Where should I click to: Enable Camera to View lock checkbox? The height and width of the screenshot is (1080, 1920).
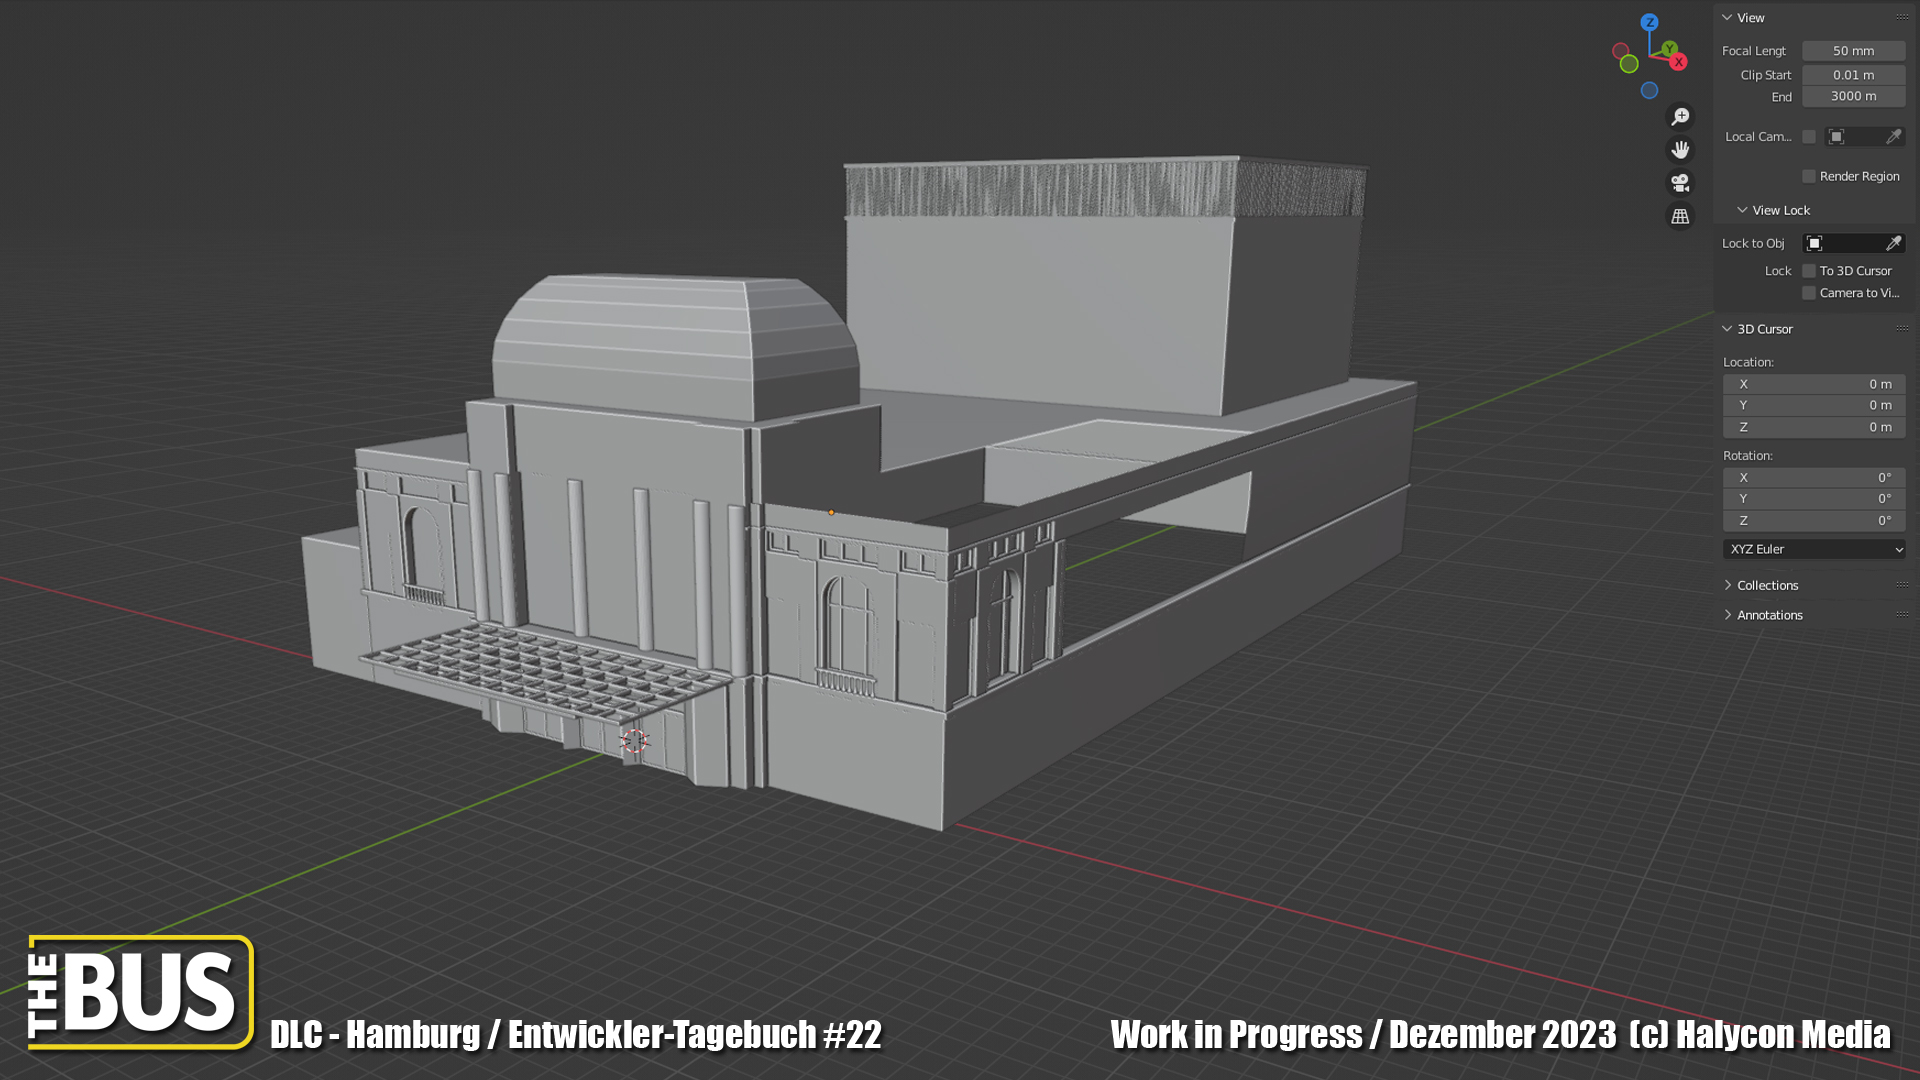tap(1808, 293)
